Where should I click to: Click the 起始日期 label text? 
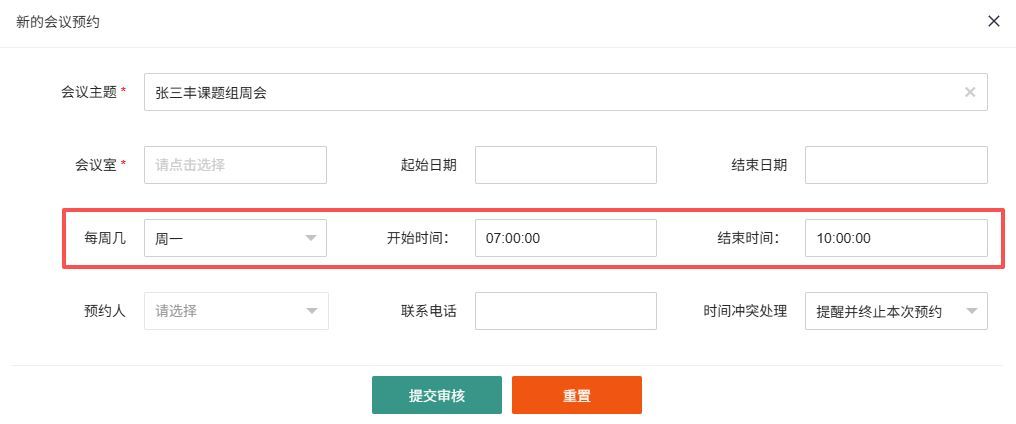pyautogui.click(x=428, y=165)
